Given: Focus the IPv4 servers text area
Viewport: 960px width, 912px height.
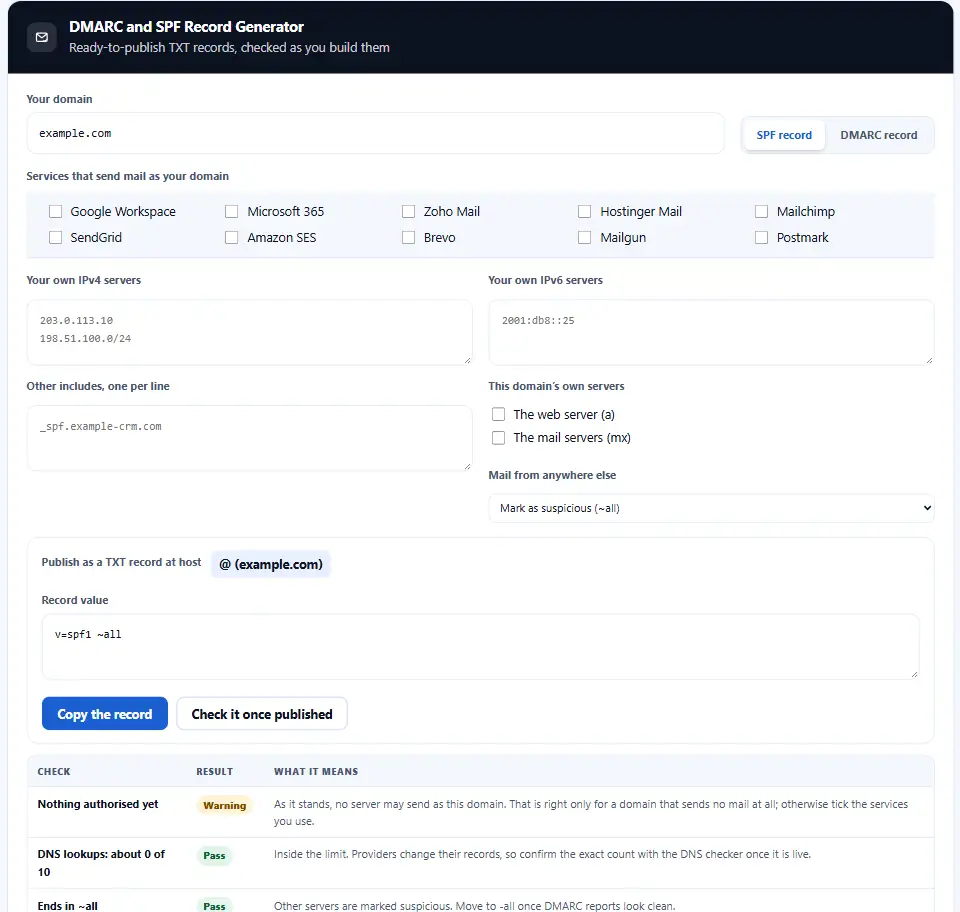Looking at the screenshot, I should 249,332.
